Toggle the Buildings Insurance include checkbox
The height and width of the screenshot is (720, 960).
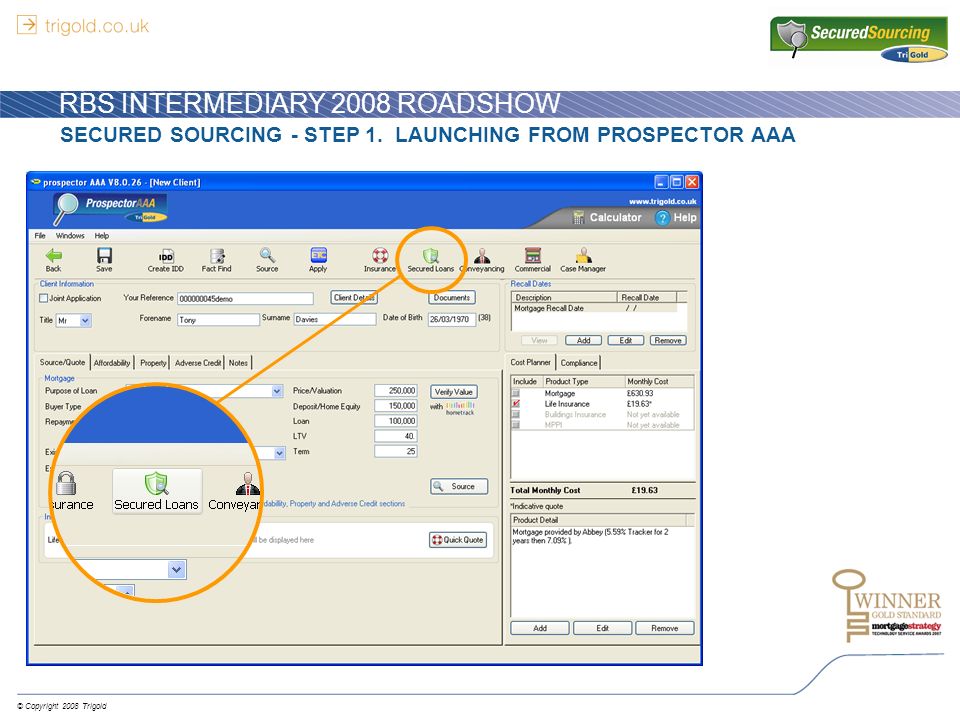tap(516, 414)
